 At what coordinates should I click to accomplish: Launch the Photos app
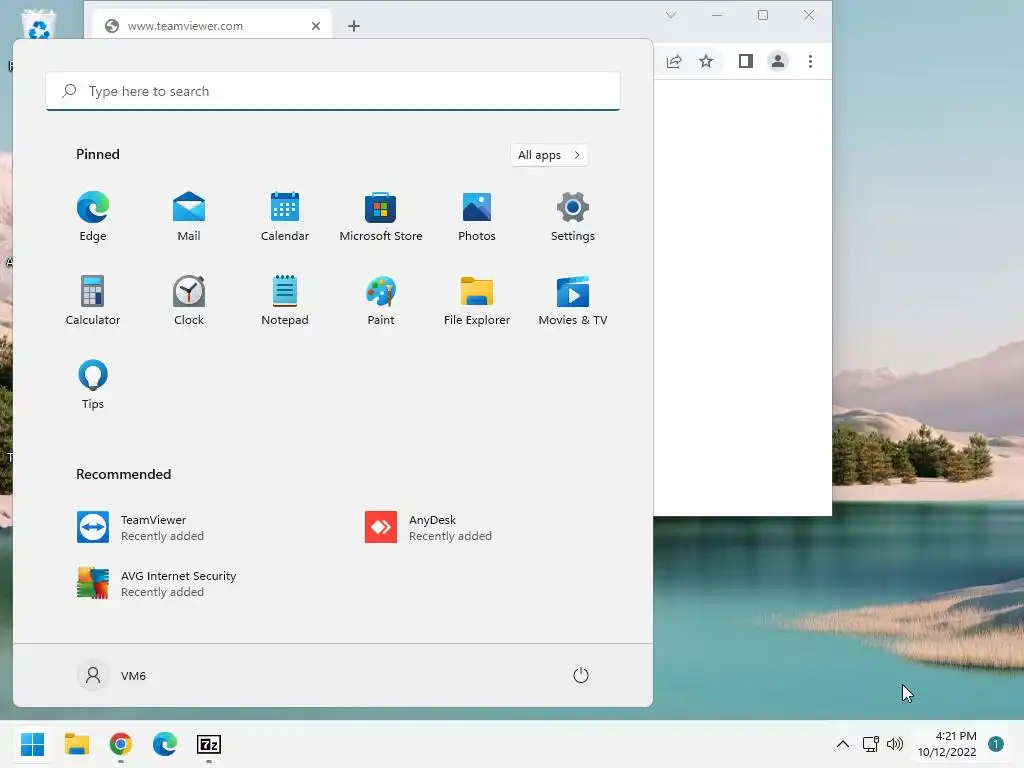pos(477,217)
